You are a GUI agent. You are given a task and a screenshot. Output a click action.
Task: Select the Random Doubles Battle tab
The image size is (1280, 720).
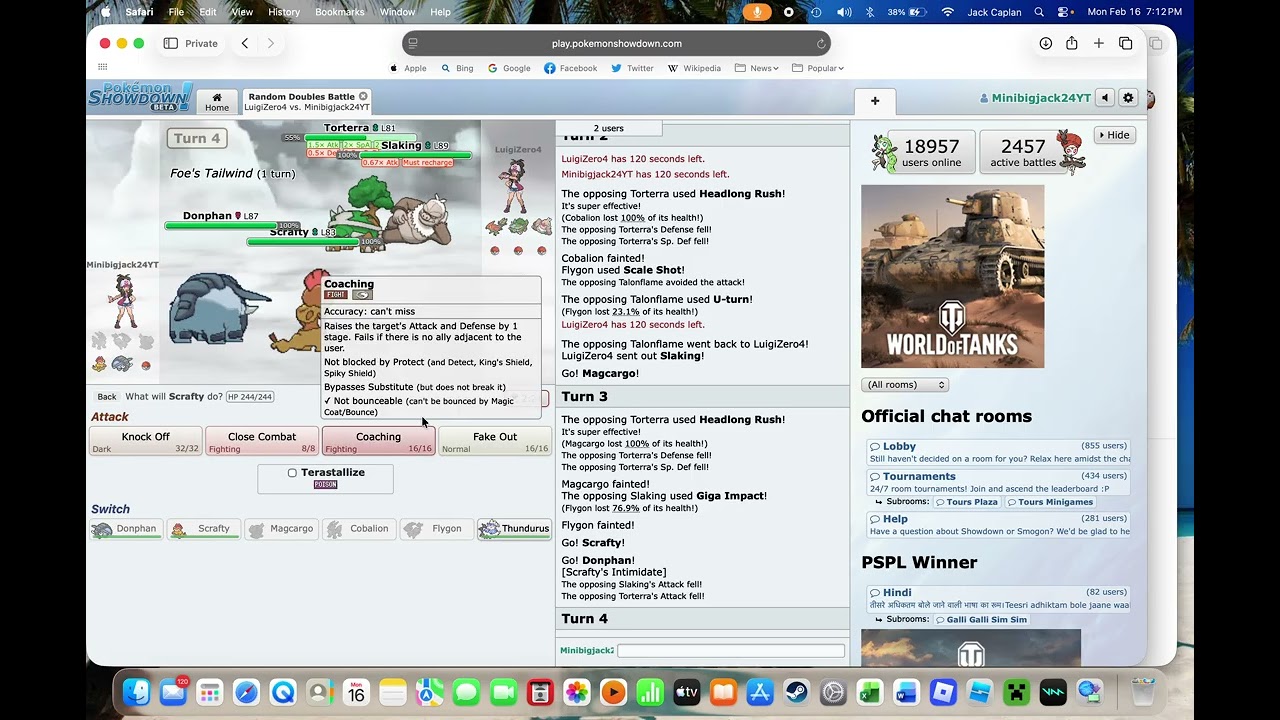[307, 102]
